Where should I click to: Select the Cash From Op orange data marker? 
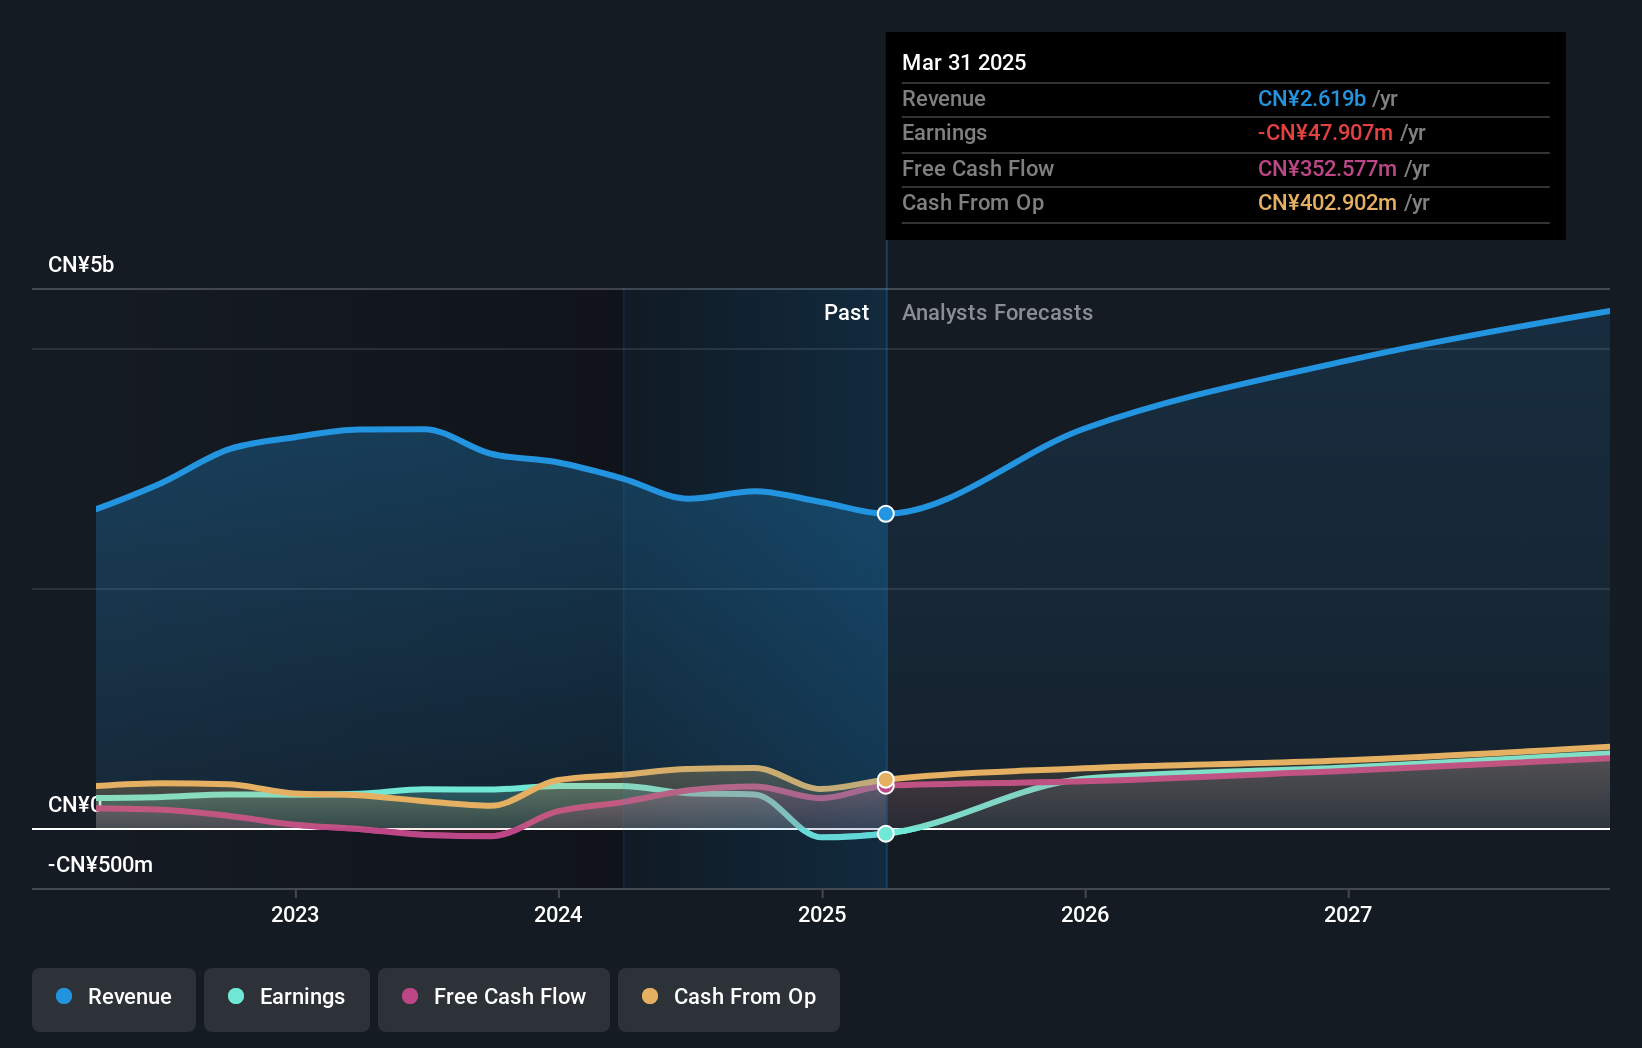pos(886,779)
